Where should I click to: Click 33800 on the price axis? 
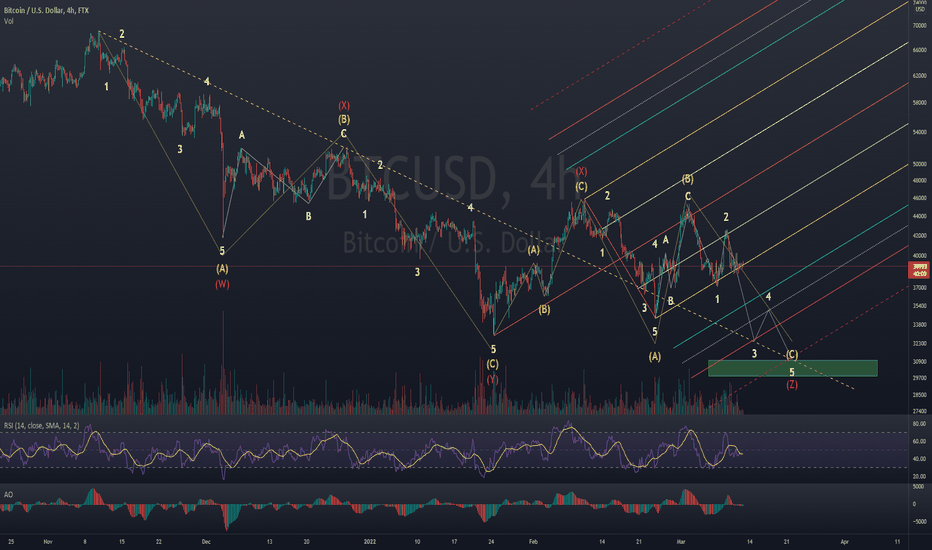pos(920,325)
